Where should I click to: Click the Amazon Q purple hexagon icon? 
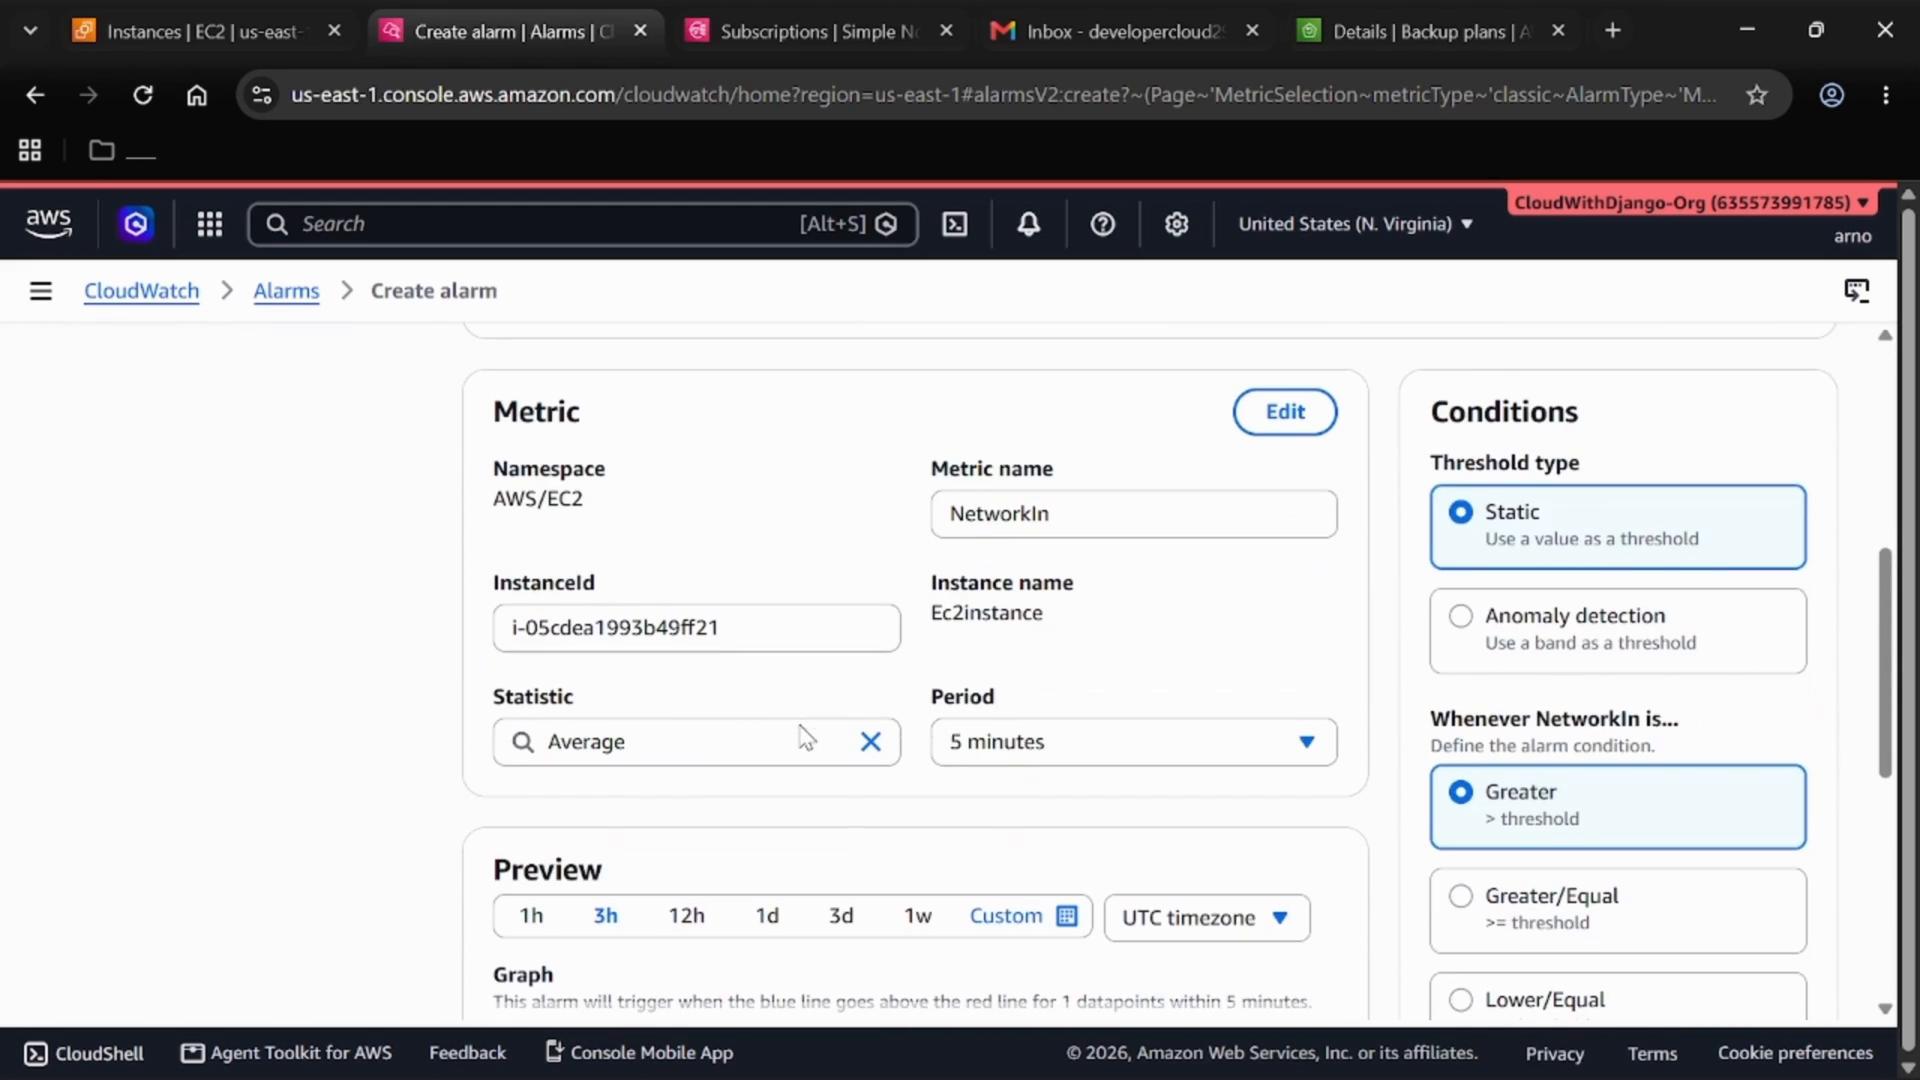pos(136,224)
